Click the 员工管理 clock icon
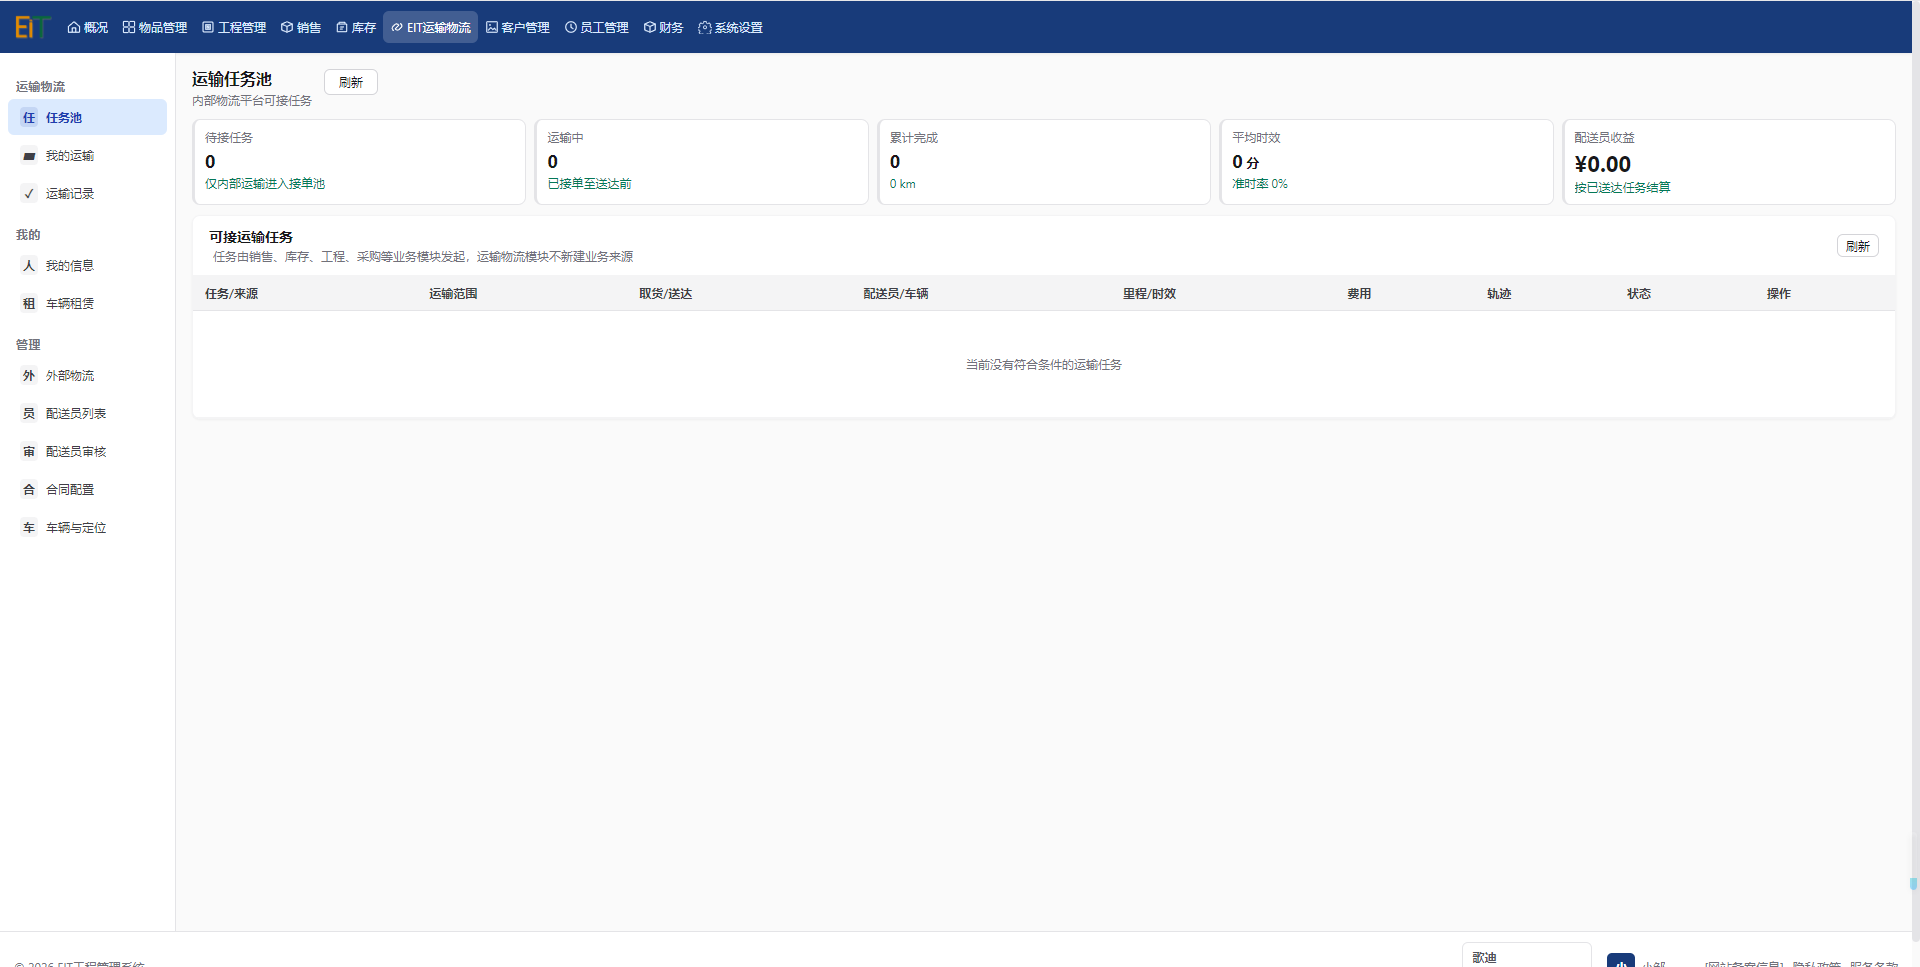 [x=571, y=27]
